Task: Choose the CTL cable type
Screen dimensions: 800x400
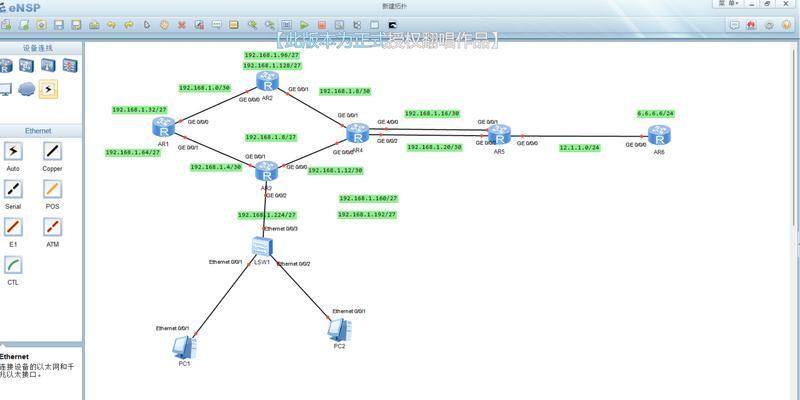Action: (13, 265)
